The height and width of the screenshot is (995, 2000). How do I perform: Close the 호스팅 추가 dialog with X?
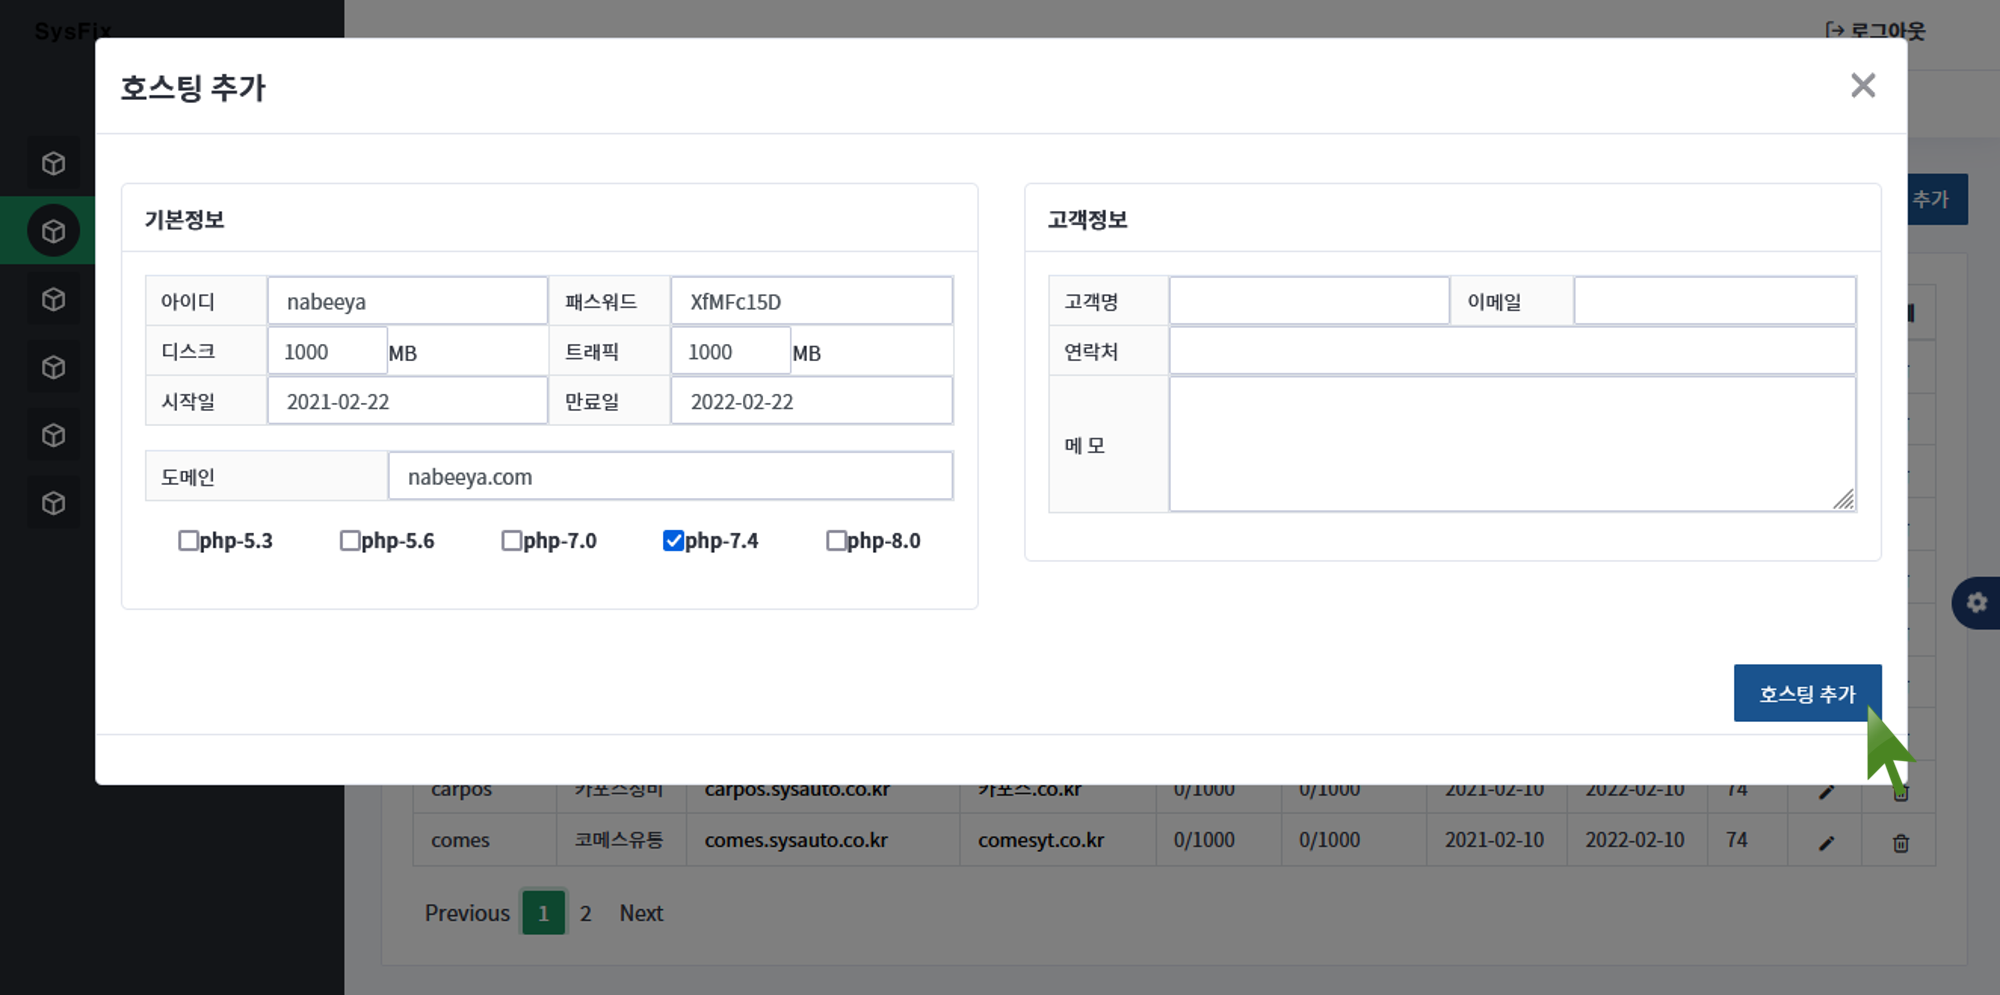pyautogui.click(x=1862, y=86)
